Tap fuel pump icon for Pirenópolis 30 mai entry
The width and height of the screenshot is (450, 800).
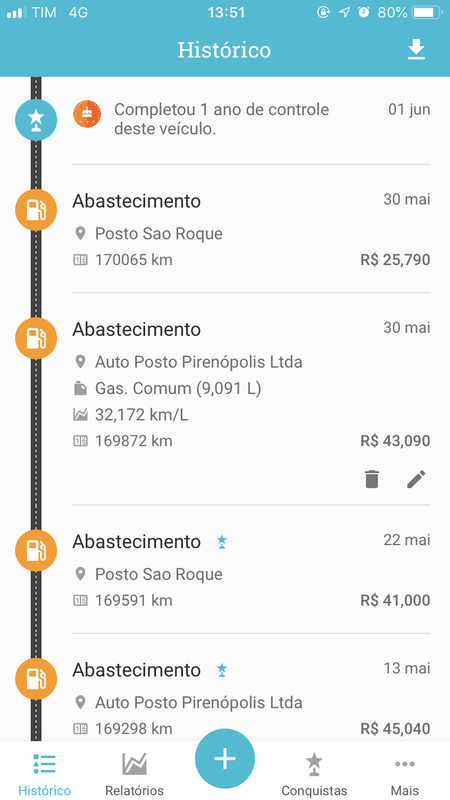[x=36, y=338]
